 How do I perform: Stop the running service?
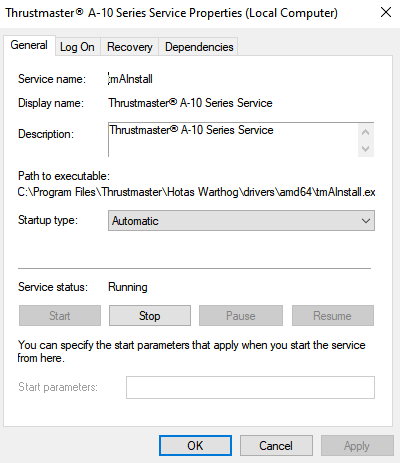[150, 316]
